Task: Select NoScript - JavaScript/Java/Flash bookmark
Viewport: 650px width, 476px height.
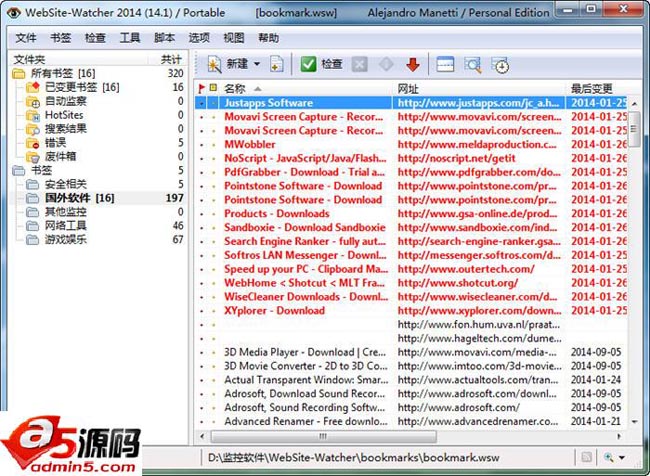Action: pos(305,158)
